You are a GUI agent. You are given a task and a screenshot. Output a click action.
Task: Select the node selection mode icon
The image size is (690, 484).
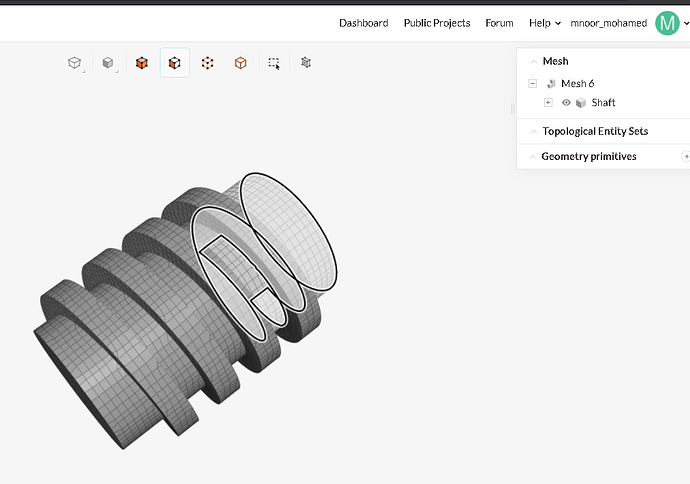[x=207, y=63]
